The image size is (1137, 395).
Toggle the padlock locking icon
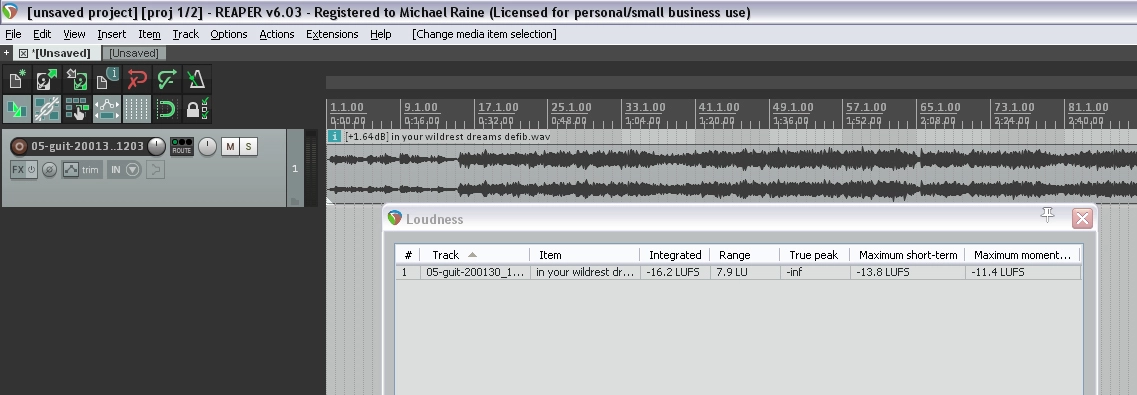coord(196,109)
